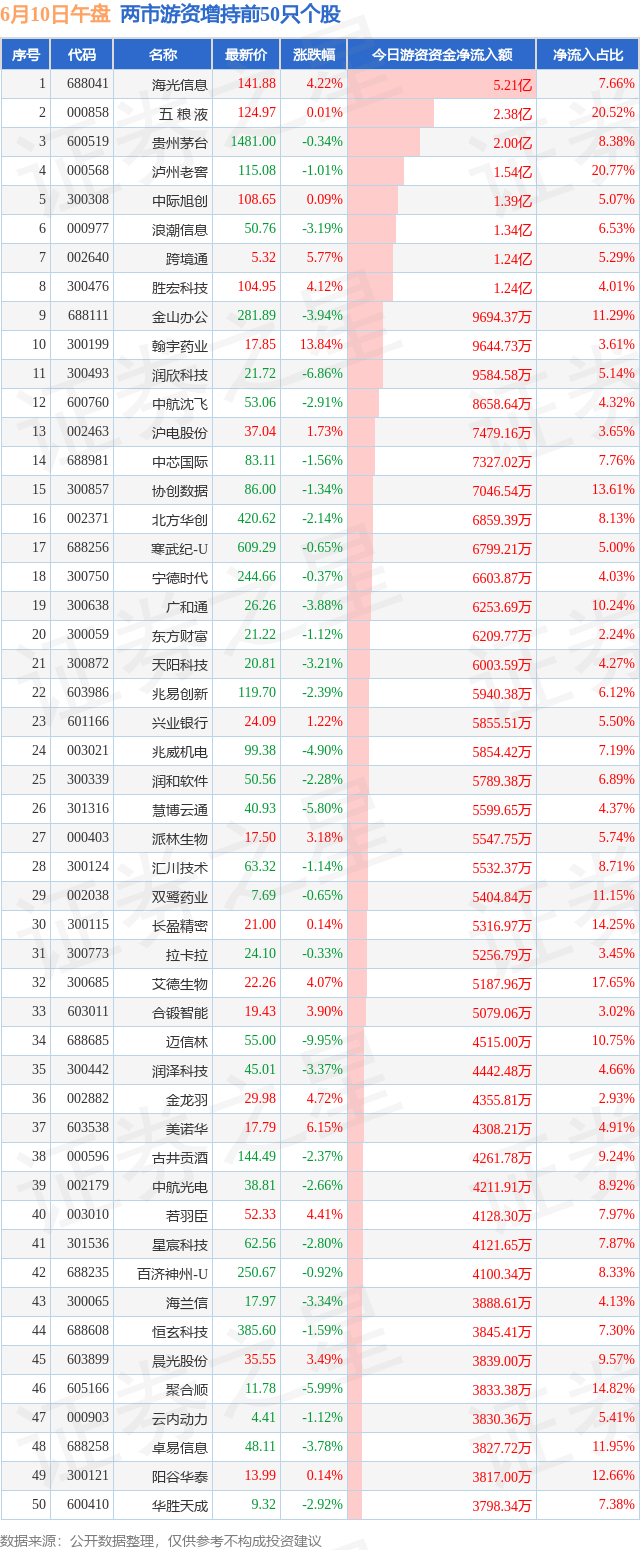Image resolution: width=640 pixels, height=1550 pixels.
Task: Click stock code 000568
Action: pyautogui.click(x=88, y=171)
